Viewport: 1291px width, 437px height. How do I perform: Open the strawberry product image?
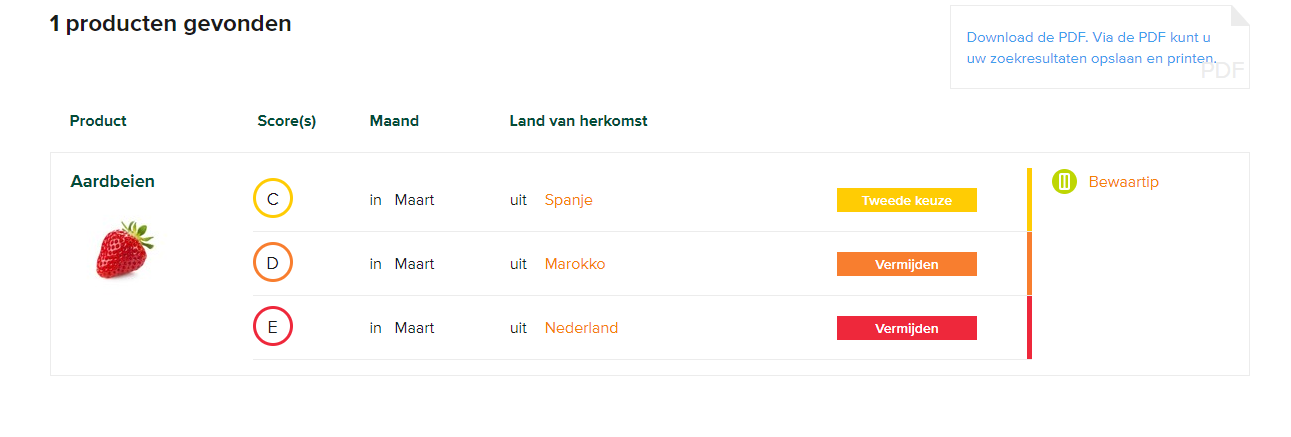(x=125, y=250)
